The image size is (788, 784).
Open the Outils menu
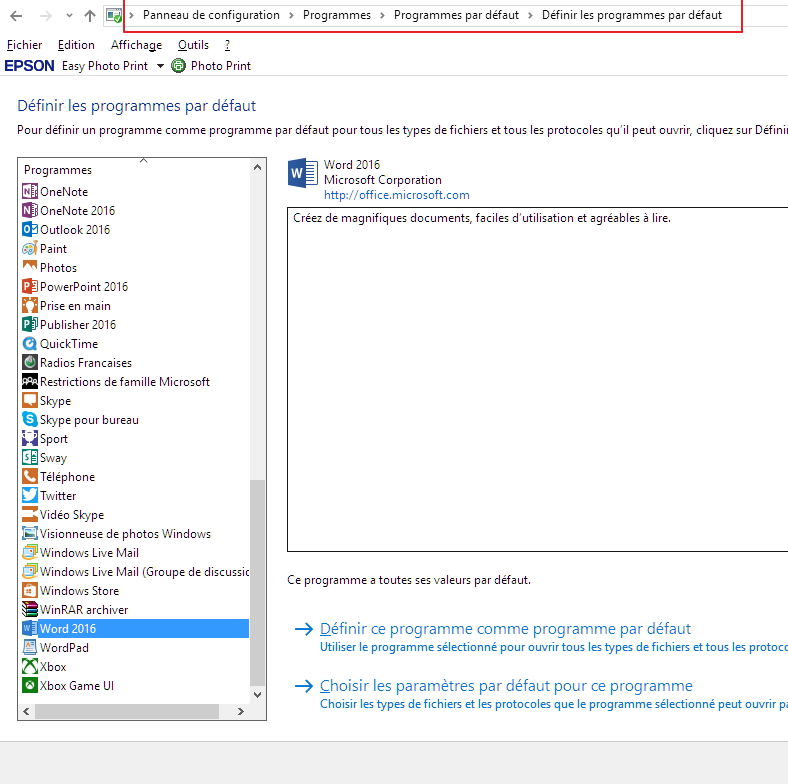pyautogui.click(x=193, y=45)
